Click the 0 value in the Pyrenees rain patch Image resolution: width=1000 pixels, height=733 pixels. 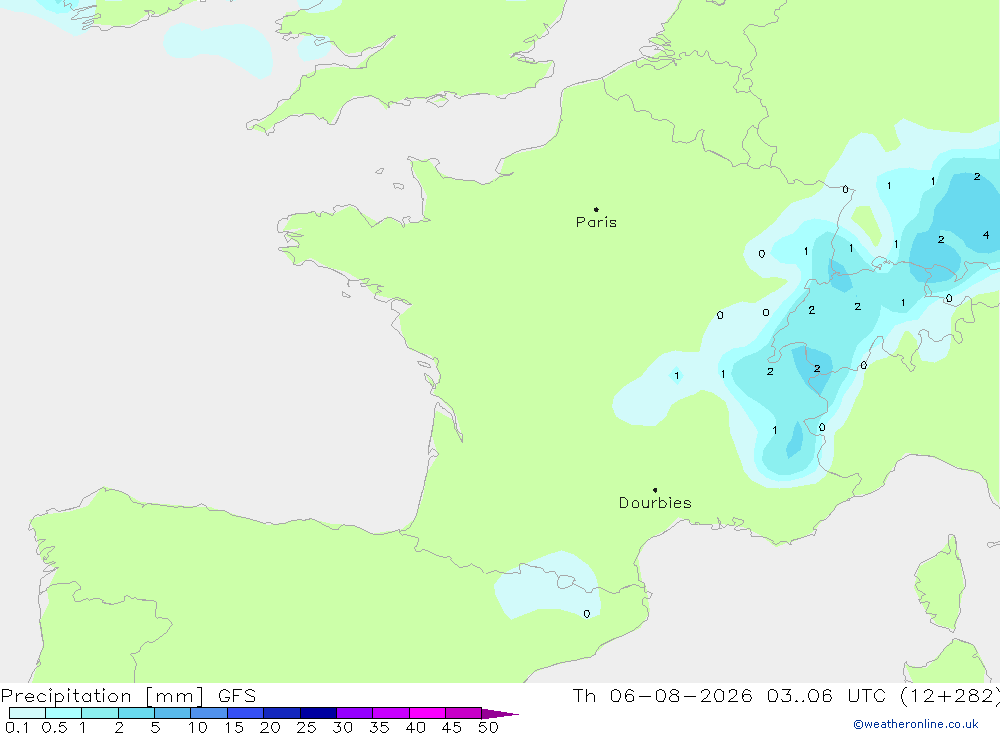[x=587, y=614]
